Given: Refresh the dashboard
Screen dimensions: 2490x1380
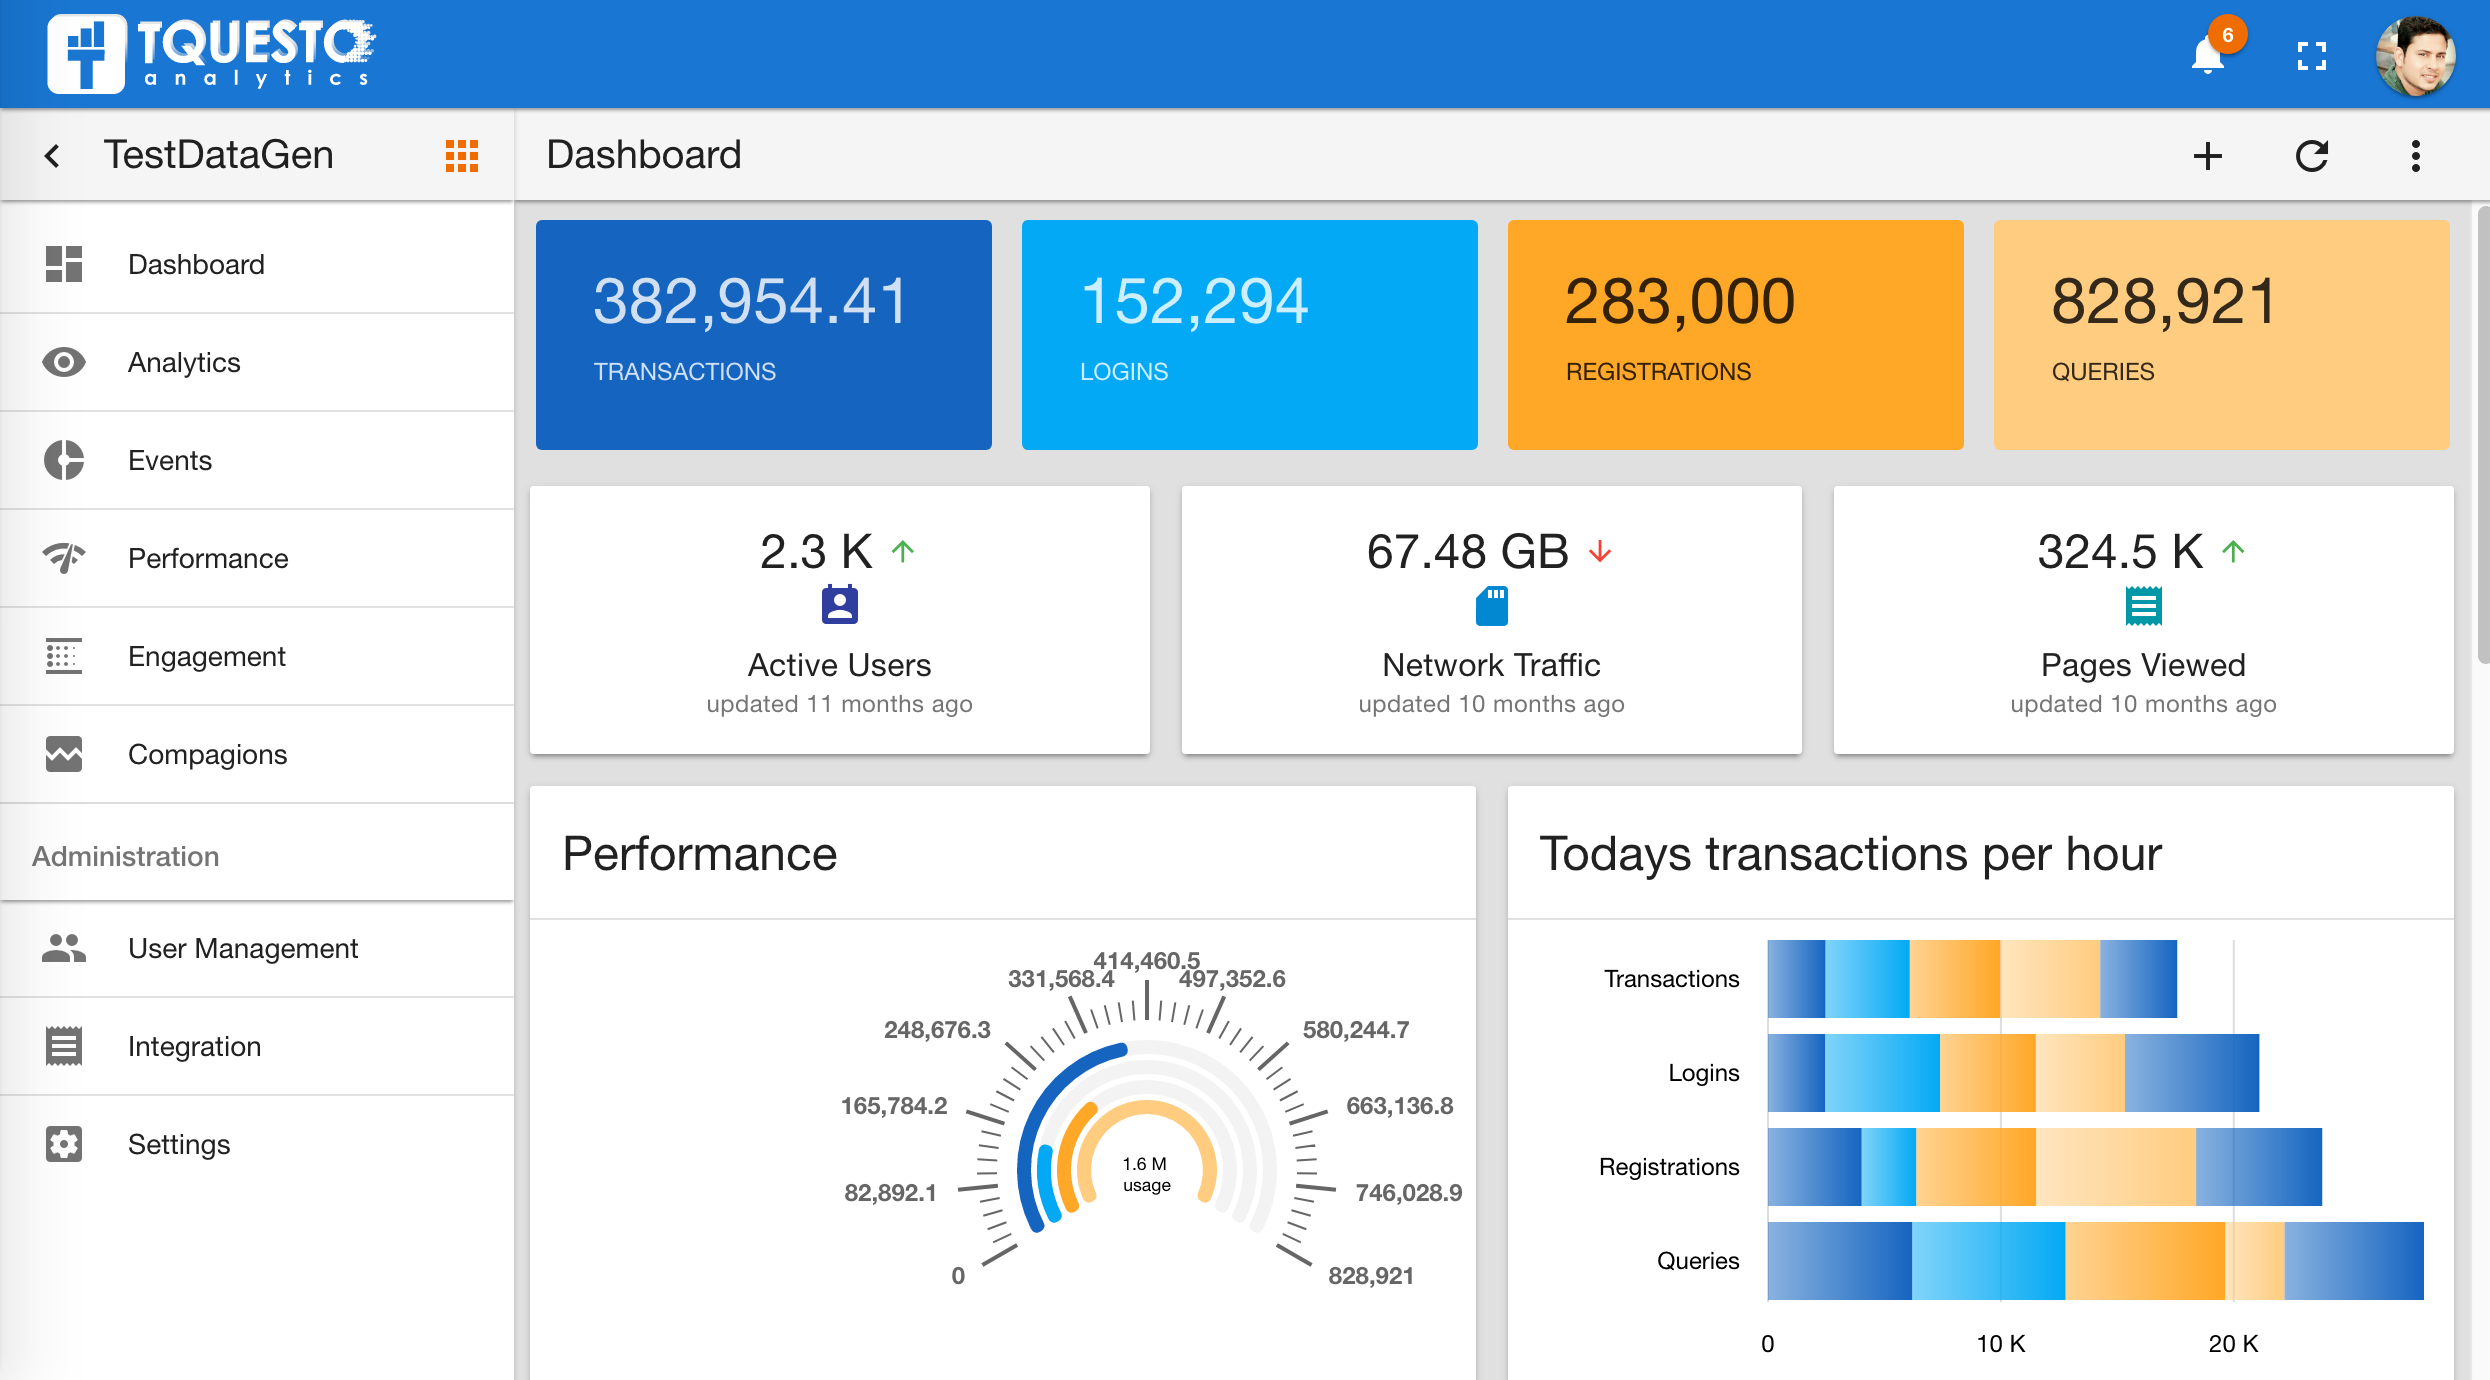Looking at the screenshot, I should point(2312,156).
